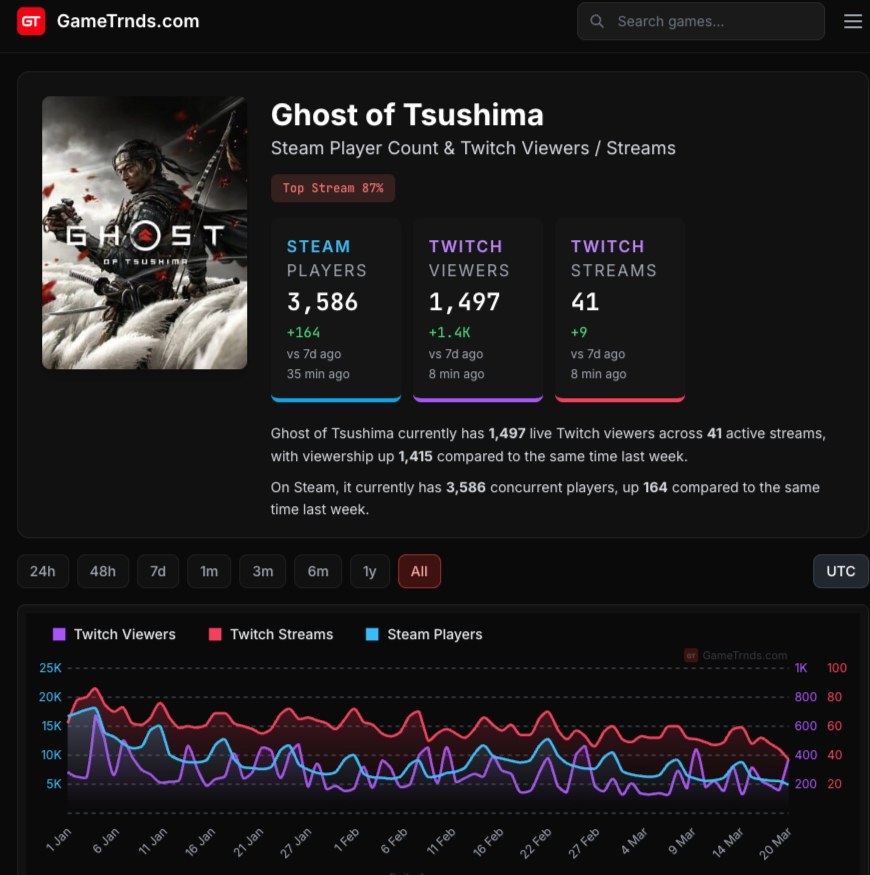Click the 20 Mar chart axis label

coord(775,843)
